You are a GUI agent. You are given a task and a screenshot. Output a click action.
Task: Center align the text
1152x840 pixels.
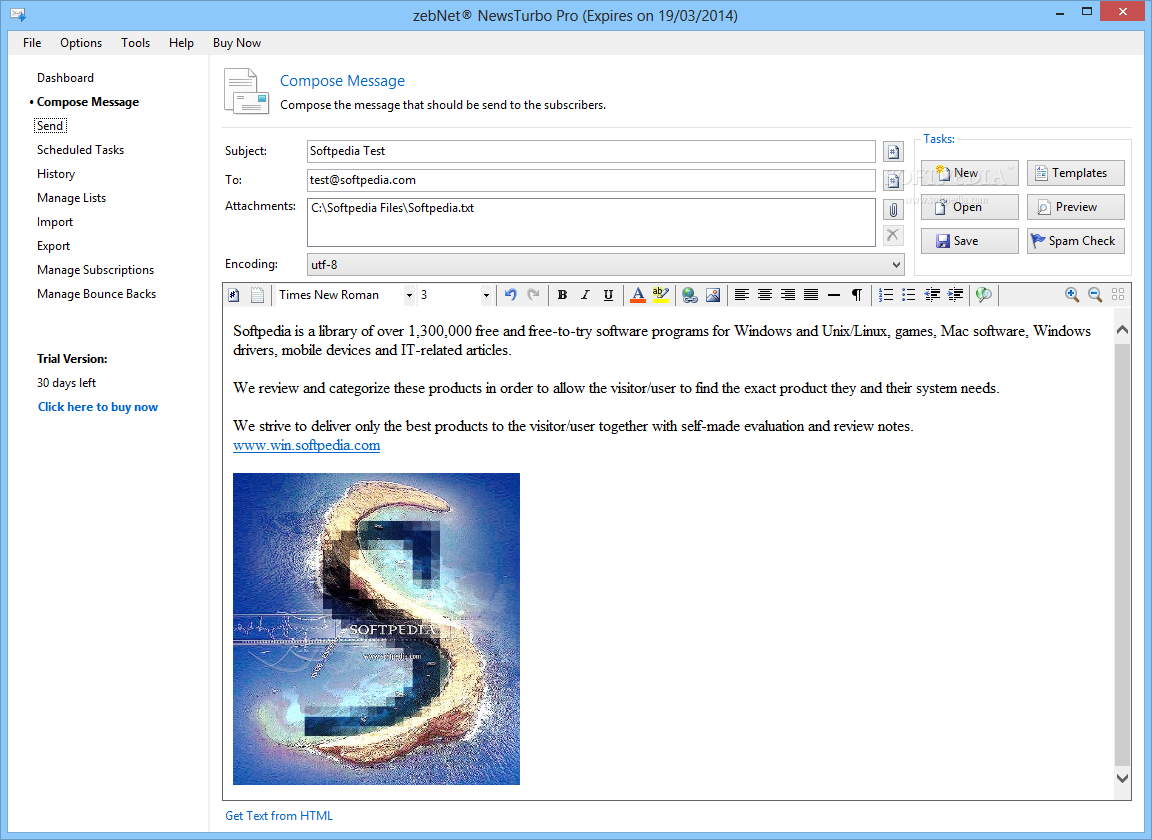point(765,295)
